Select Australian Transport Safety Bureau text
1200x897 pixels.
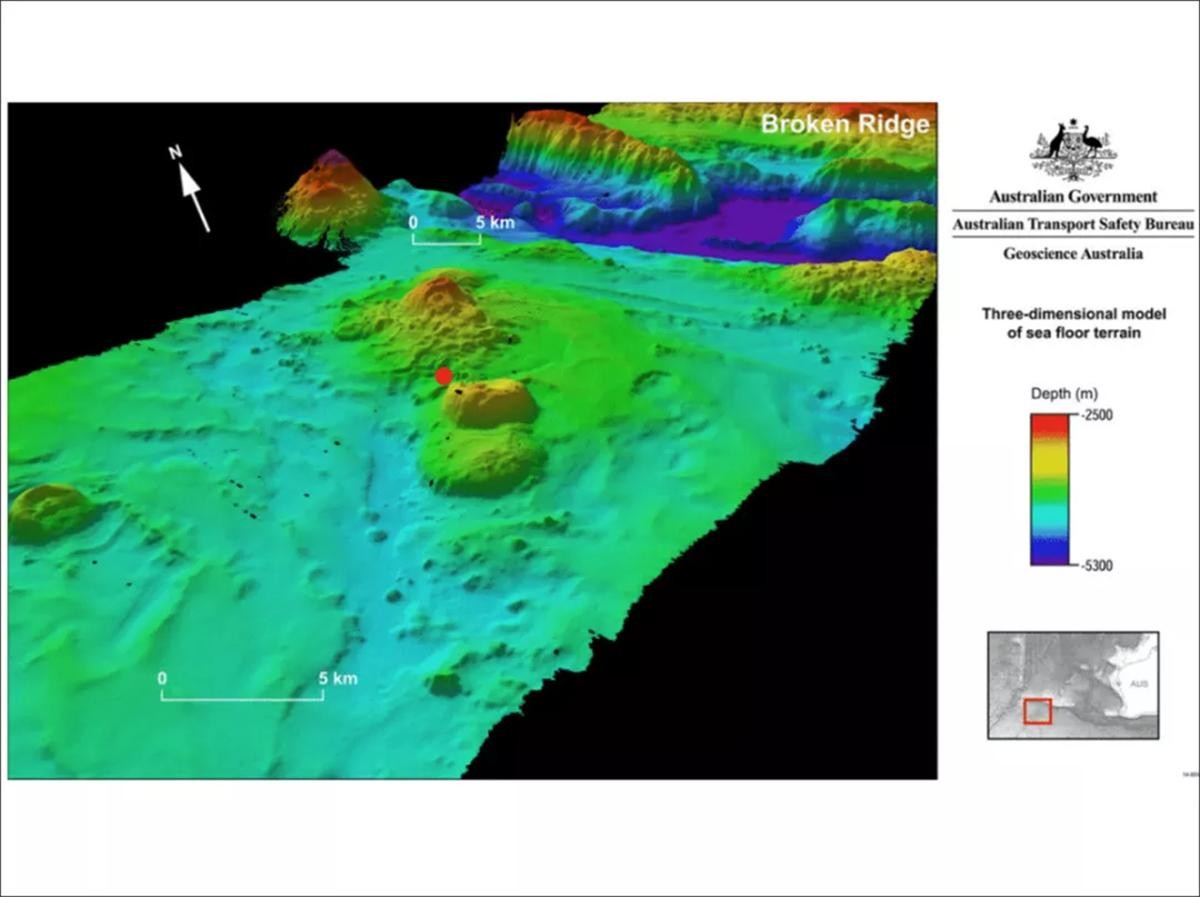click(1073, 226)
